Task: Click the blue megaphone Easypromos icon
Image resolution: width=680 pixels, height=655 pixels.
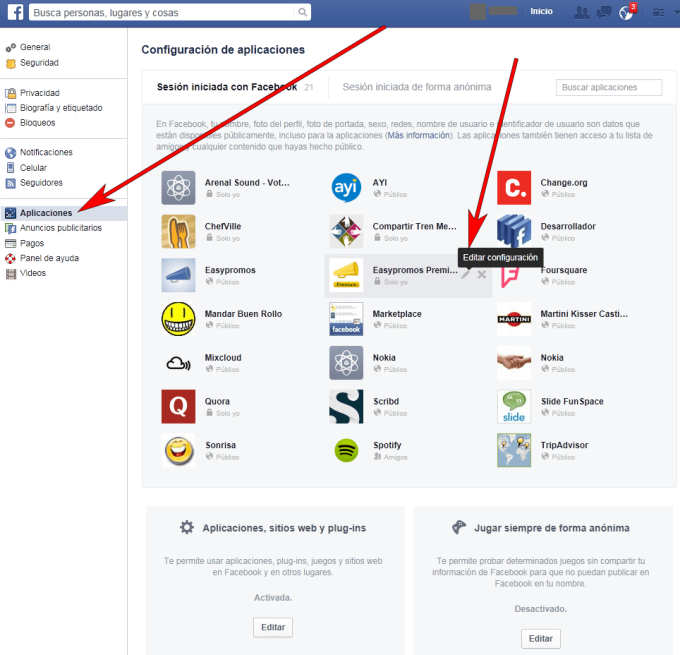Action: [x=178, y=275]
